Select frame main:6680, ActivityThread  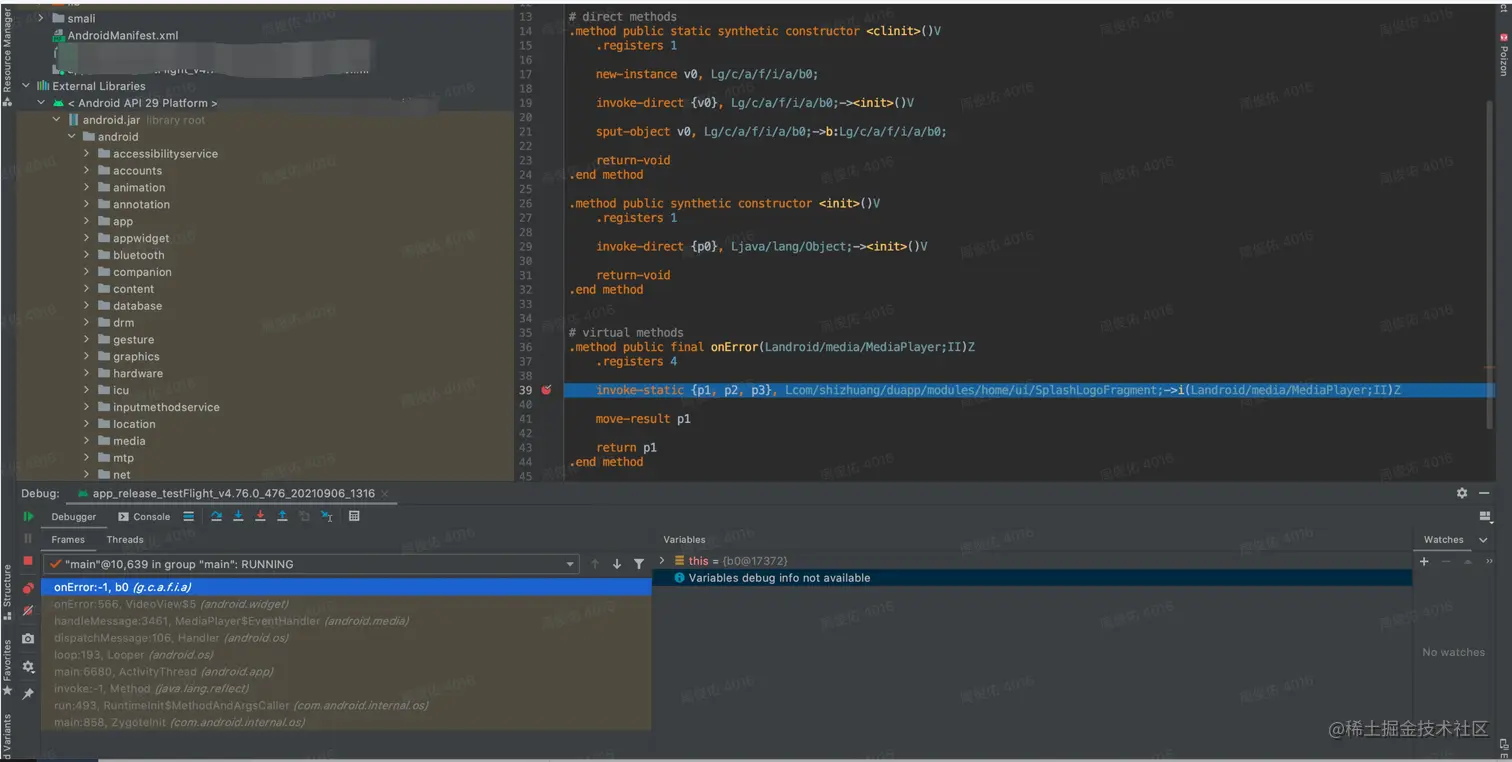(346, 672)
